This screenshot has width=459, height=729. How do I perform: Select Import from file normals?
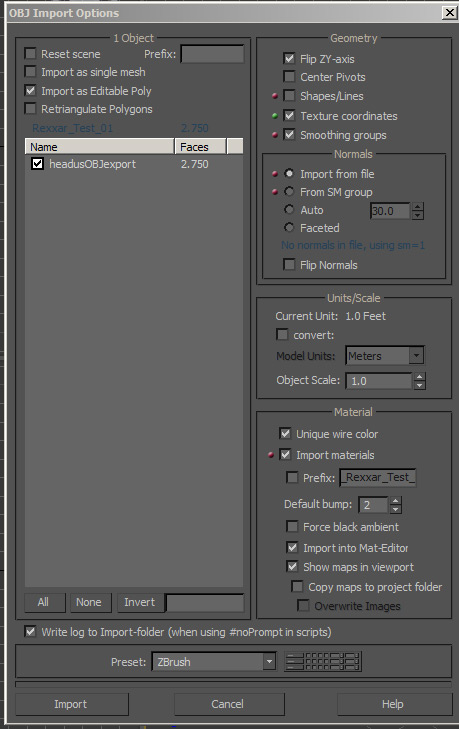[x=289, y=173]
